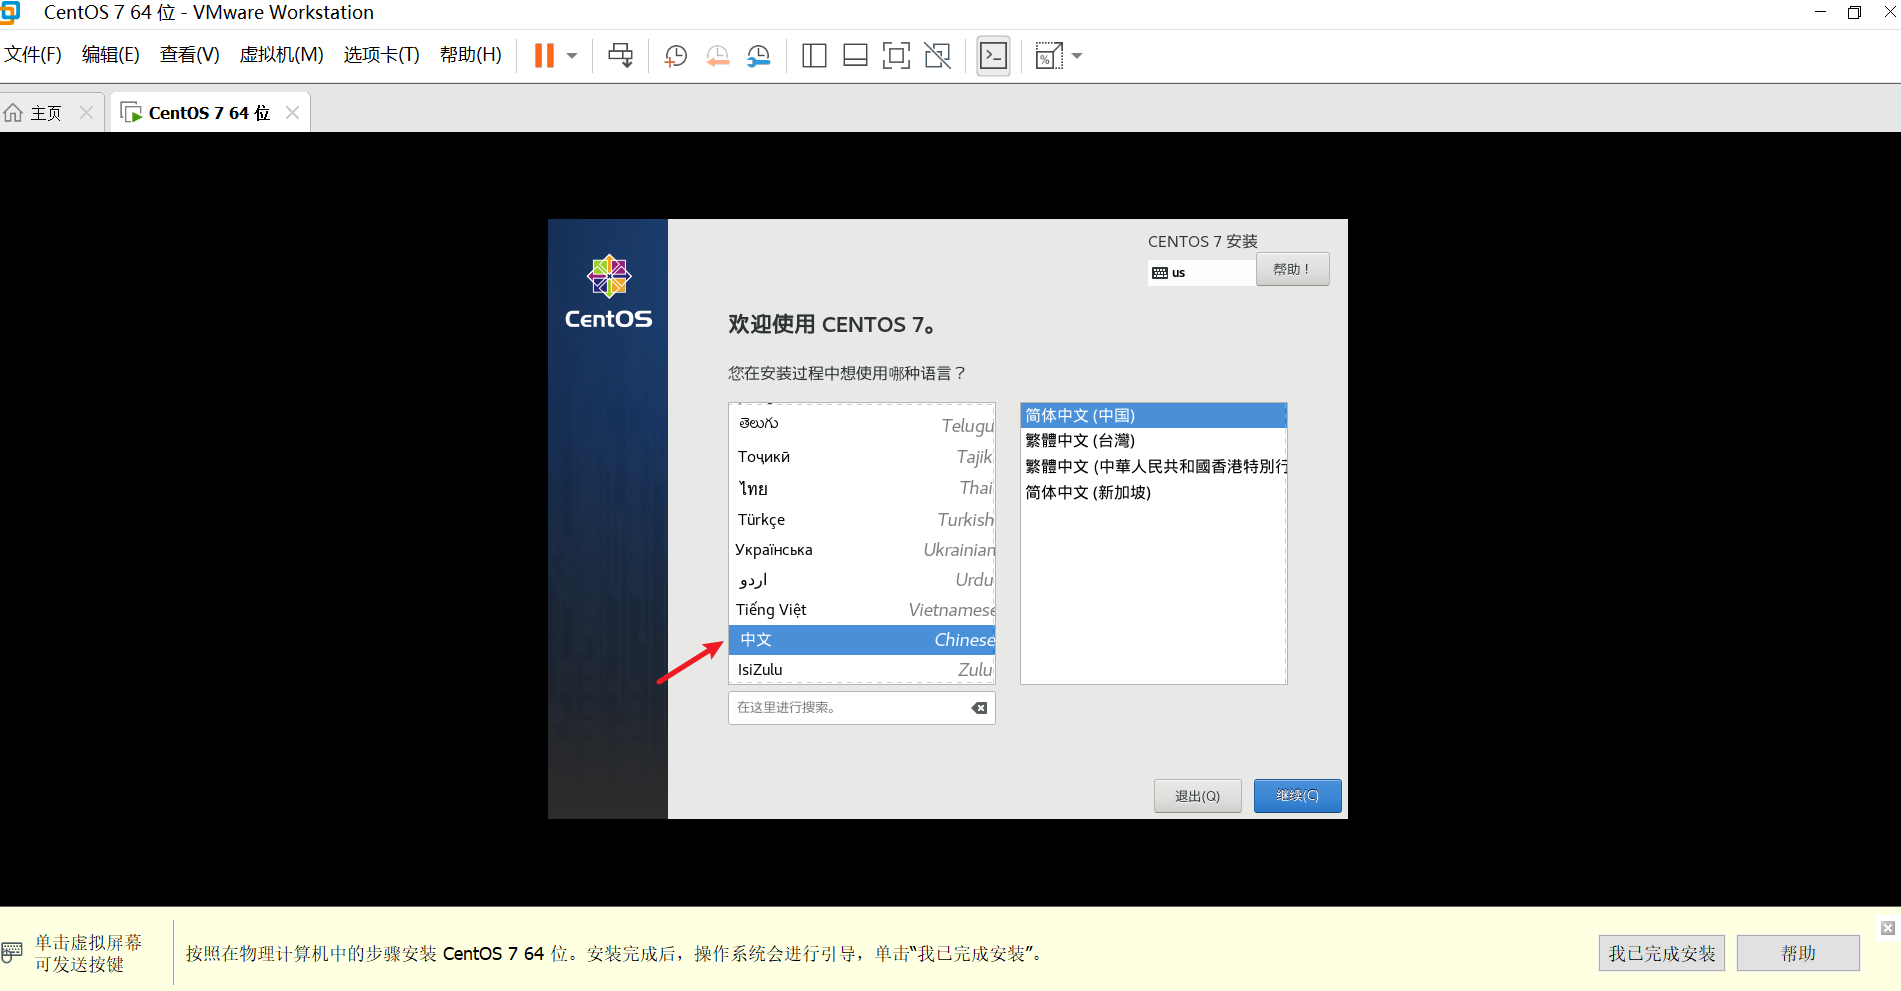The width and height of the screenshot is (1901, 991).
Task: Open snapshot manager icon
Action: click(759, 56)
